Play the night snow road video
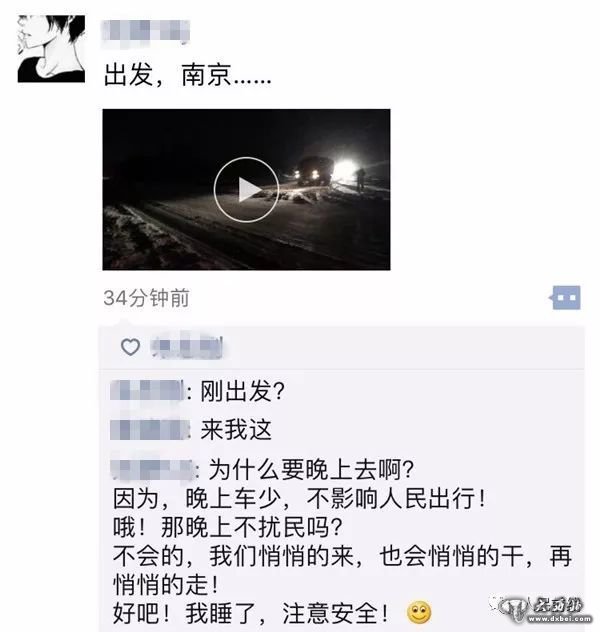 tap(246, 190)
